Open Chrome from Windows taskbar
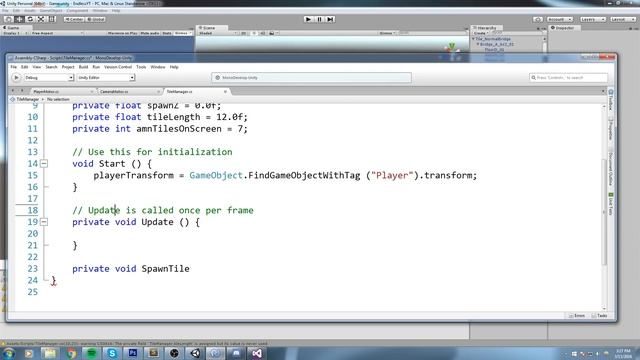This screenshot has height=360, width=640. (x=71, y=353)
